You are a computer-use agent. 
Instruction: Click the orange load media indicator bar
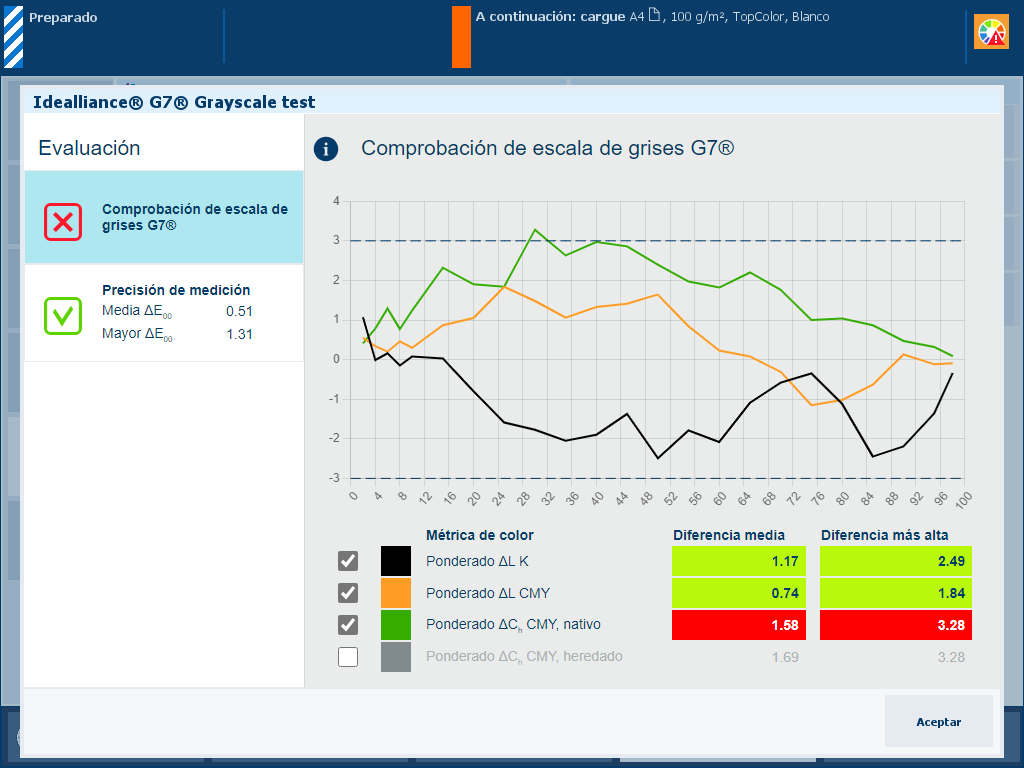coord(461,37)
